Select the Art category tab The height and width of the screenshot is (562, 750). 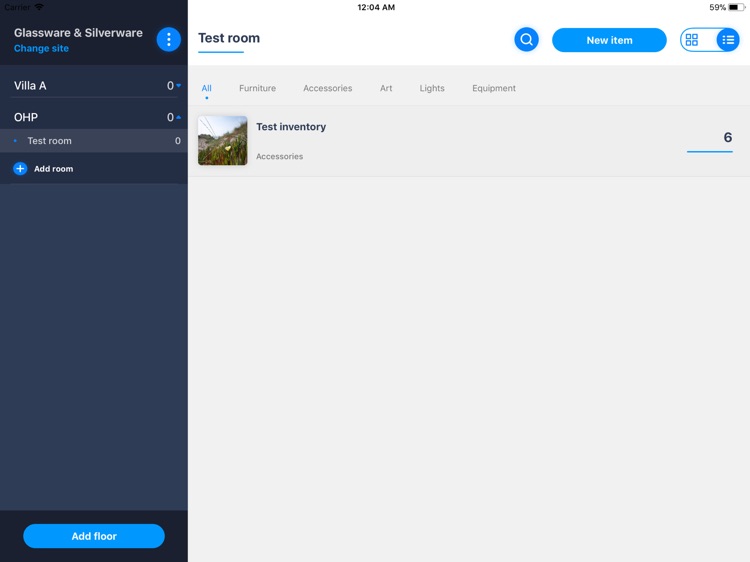point(386,88)
